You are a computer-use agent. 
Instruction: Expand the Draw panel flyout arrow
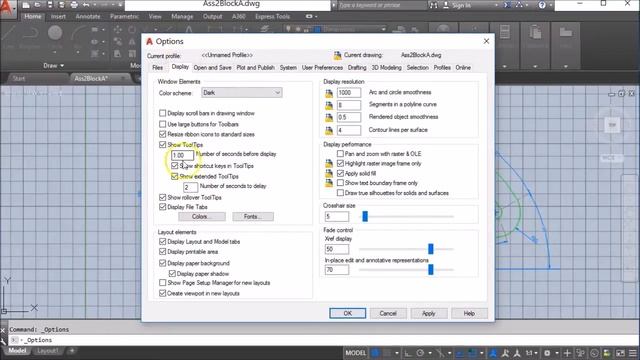(x=62, y=66)
